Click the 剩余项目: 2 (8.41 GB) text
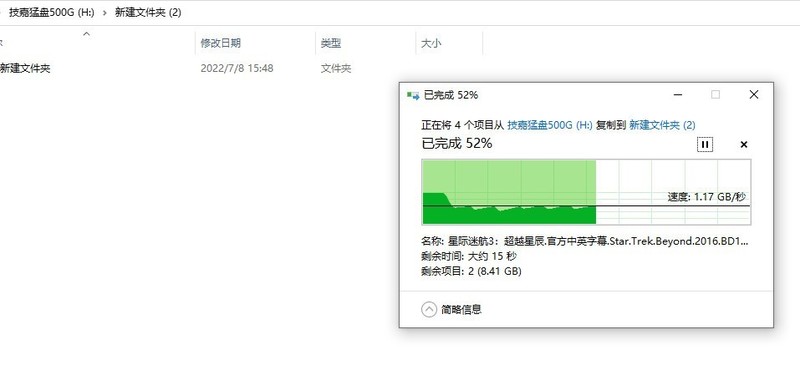The height and width of the screenshot is (365, 800). [x=471, y=272]
